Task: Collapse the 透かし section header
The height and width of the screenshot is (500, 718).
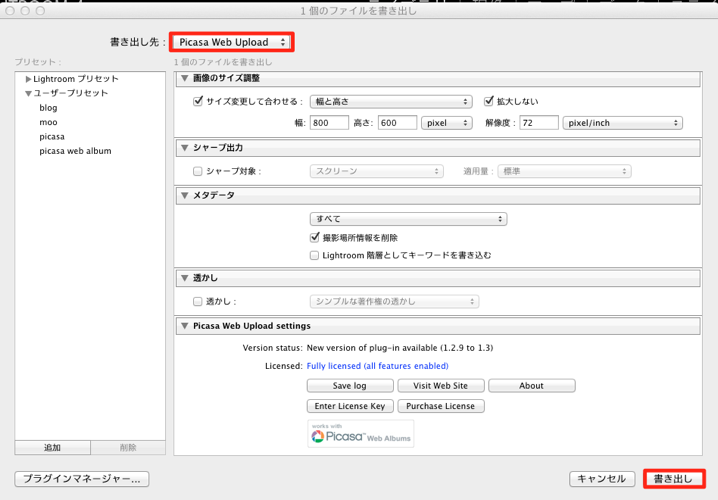Action: point(185,278)
